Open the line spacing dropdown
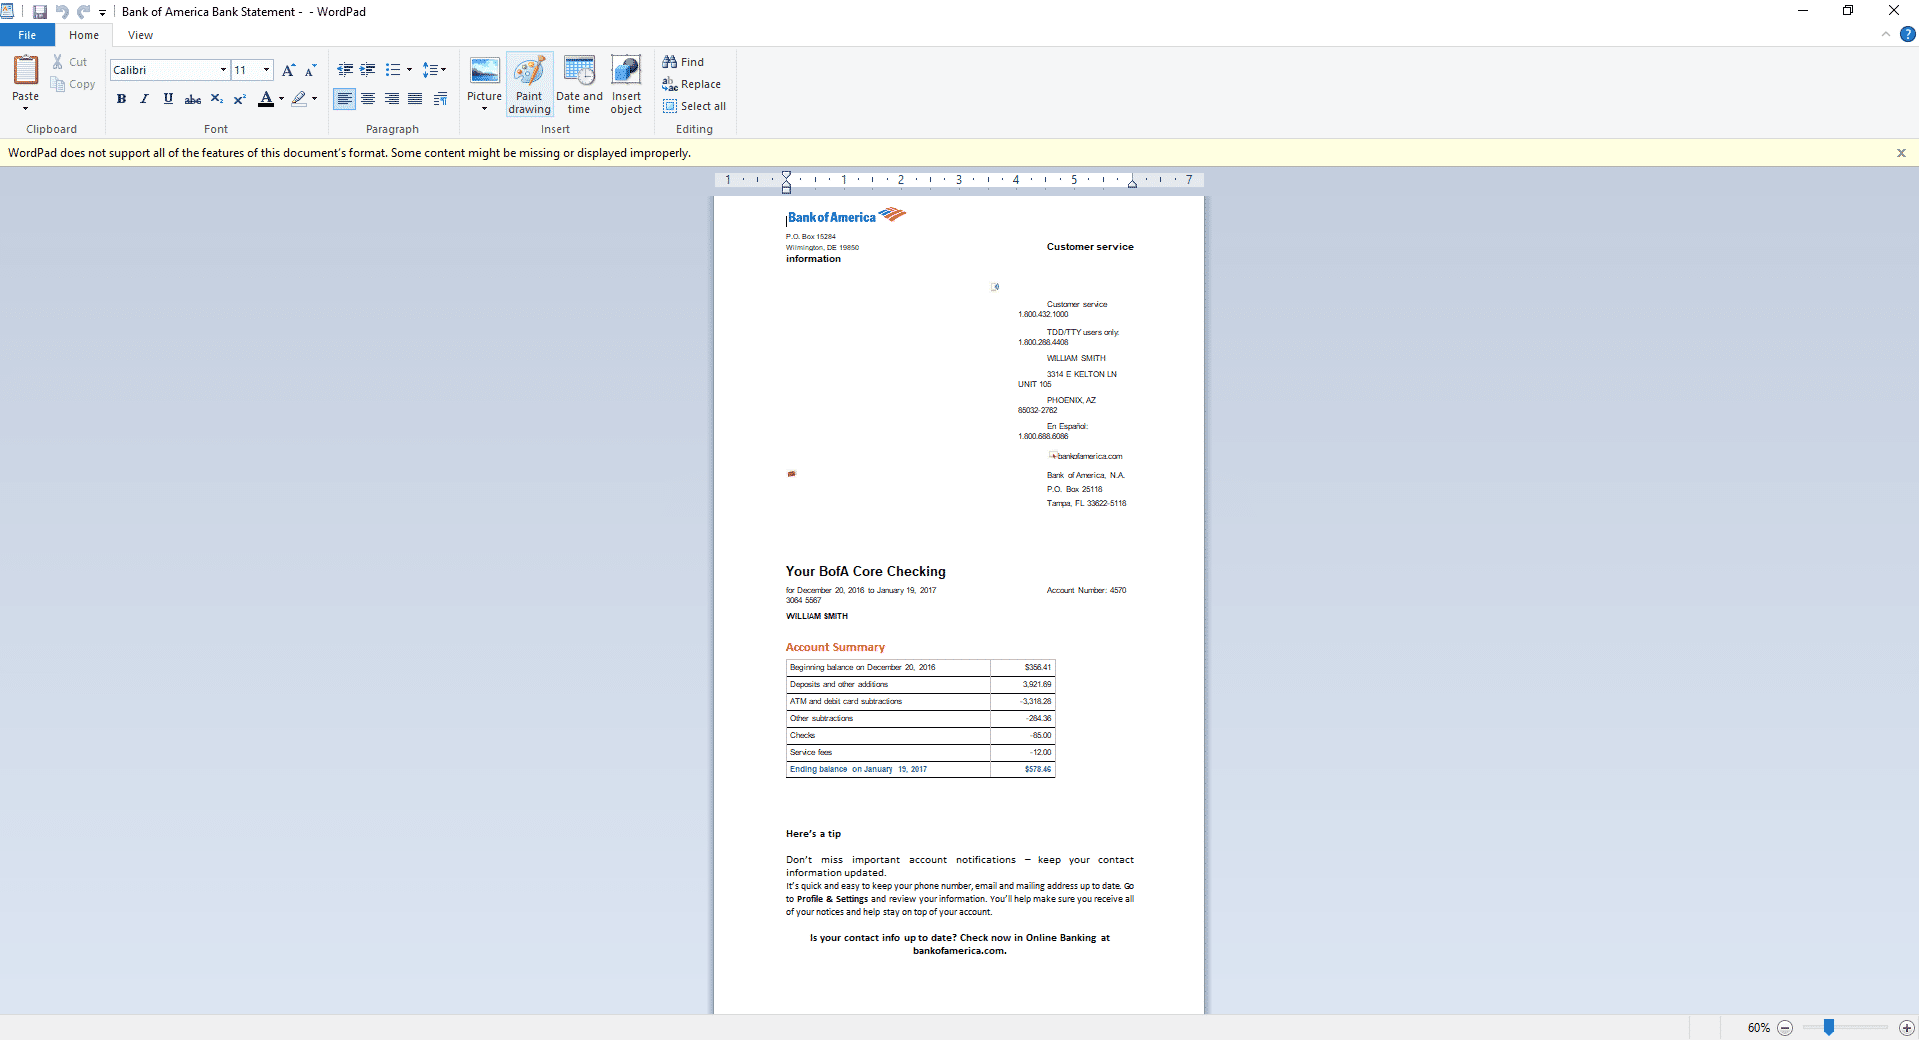Viewport: 1919px width, 1040px height. [434, 70]
